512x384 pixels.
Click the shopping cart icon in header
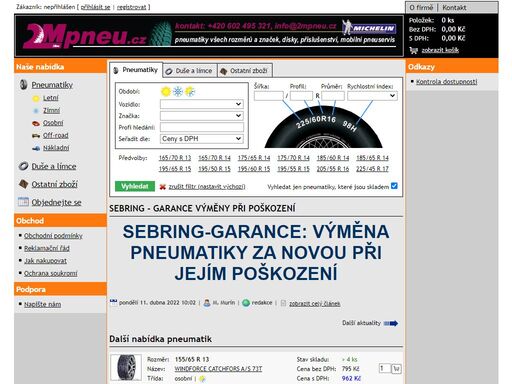coord(414,50)
